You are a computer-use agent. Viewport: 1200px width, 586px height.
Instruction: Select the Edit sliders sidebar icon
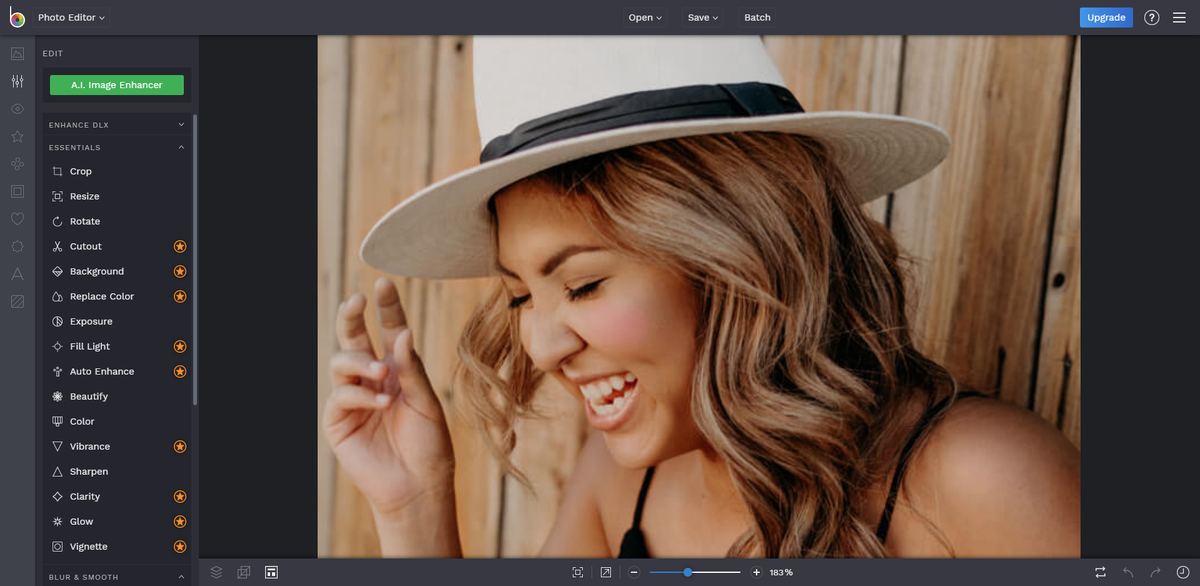coord(17,81)
